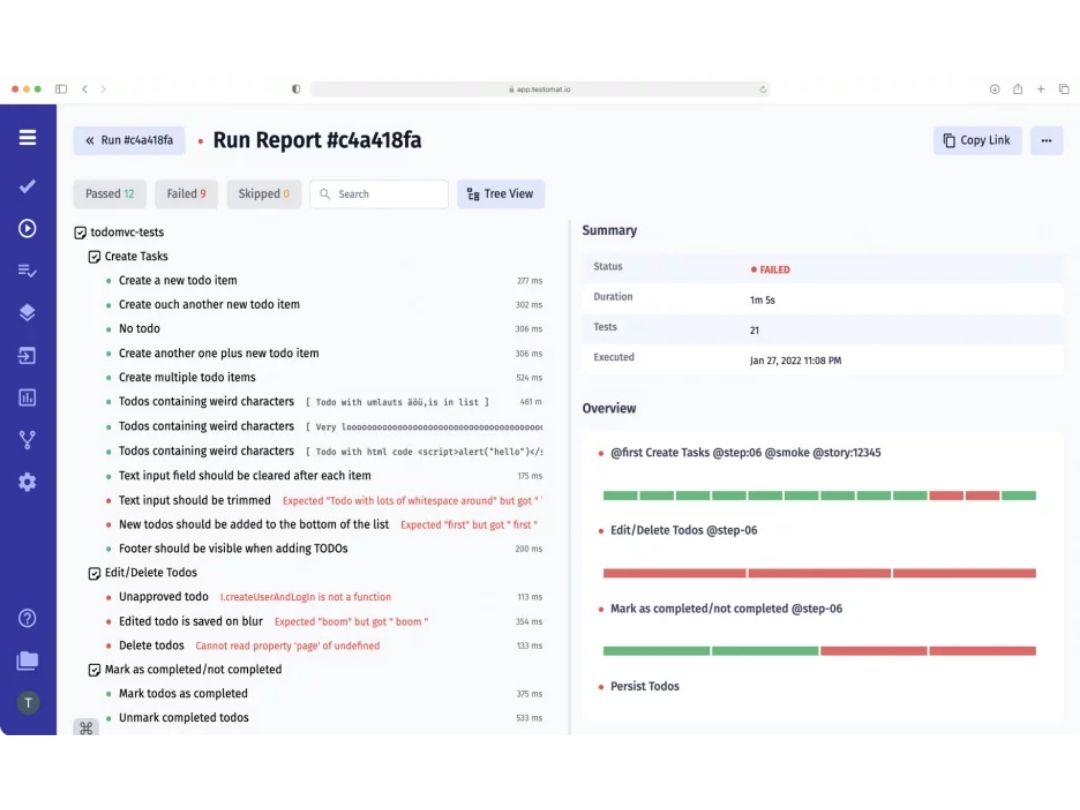The width and height of the screenshot is (1080, 810).
Task: Open the import arrow icon in the sidebar
Action: tap(28, 355)
